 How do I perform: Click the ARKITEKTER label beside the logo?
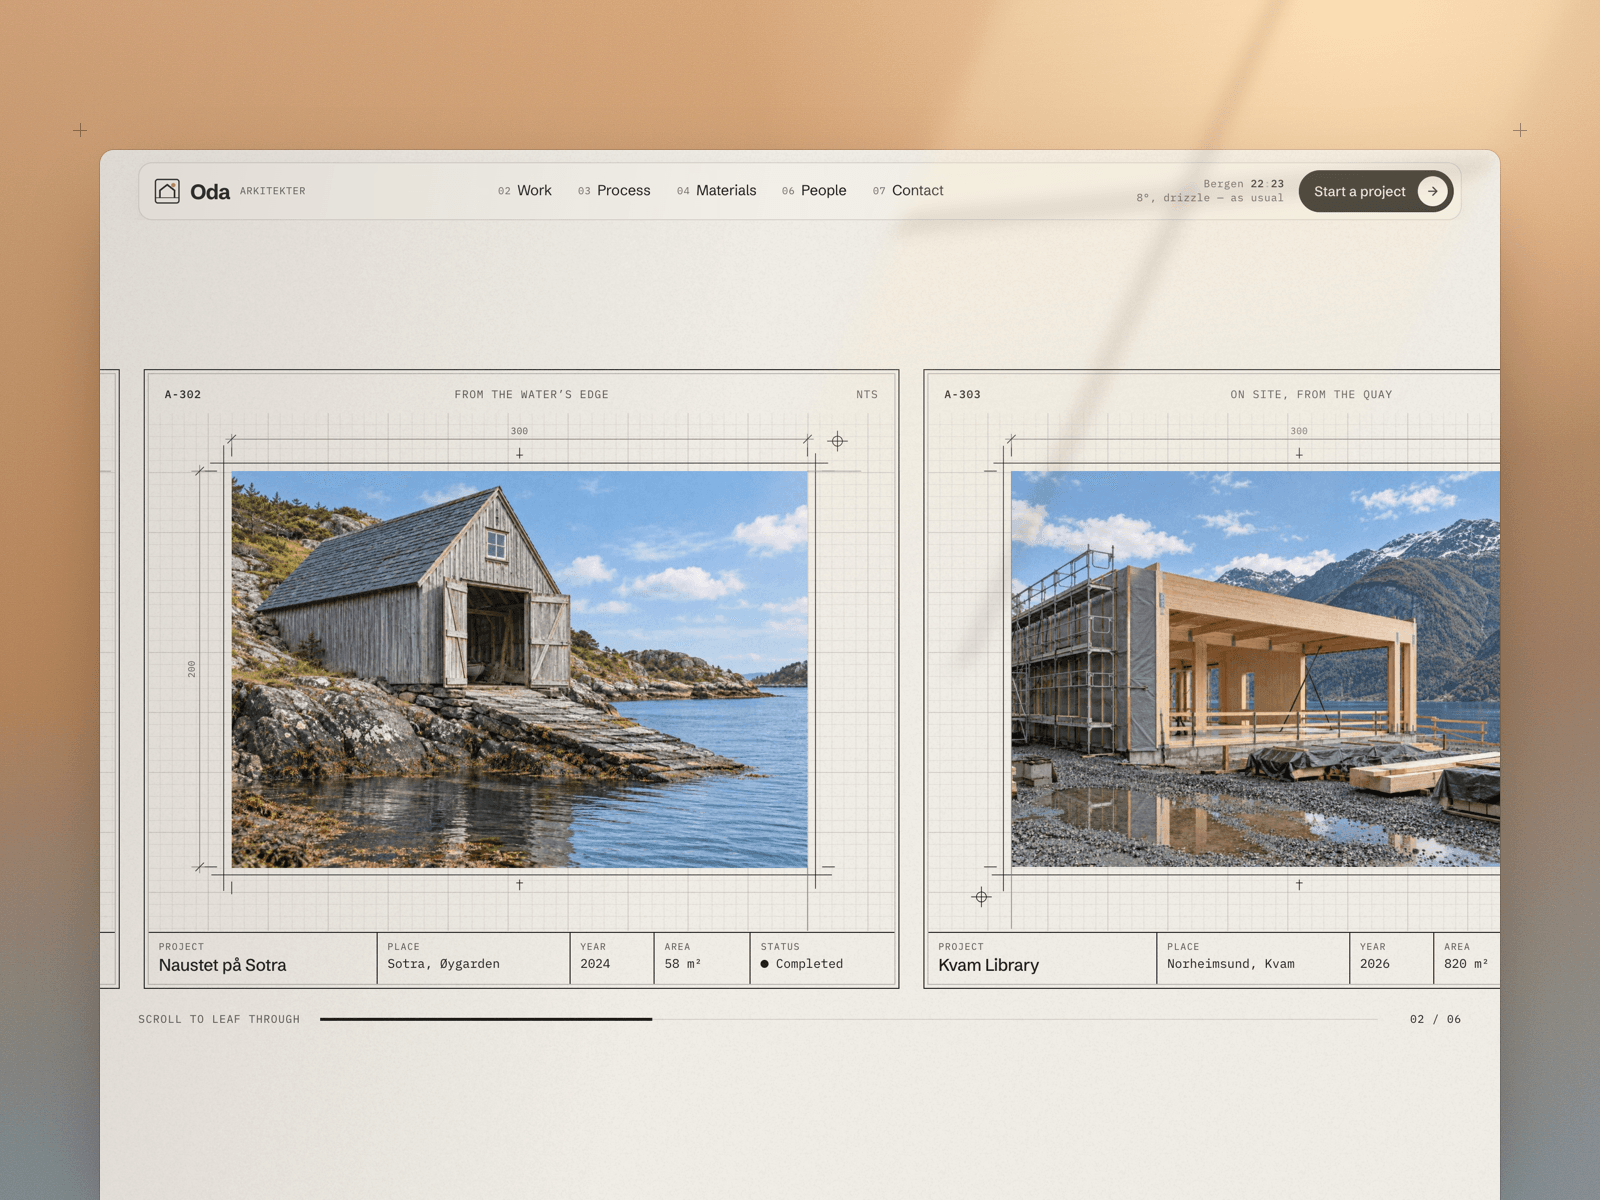273,191
